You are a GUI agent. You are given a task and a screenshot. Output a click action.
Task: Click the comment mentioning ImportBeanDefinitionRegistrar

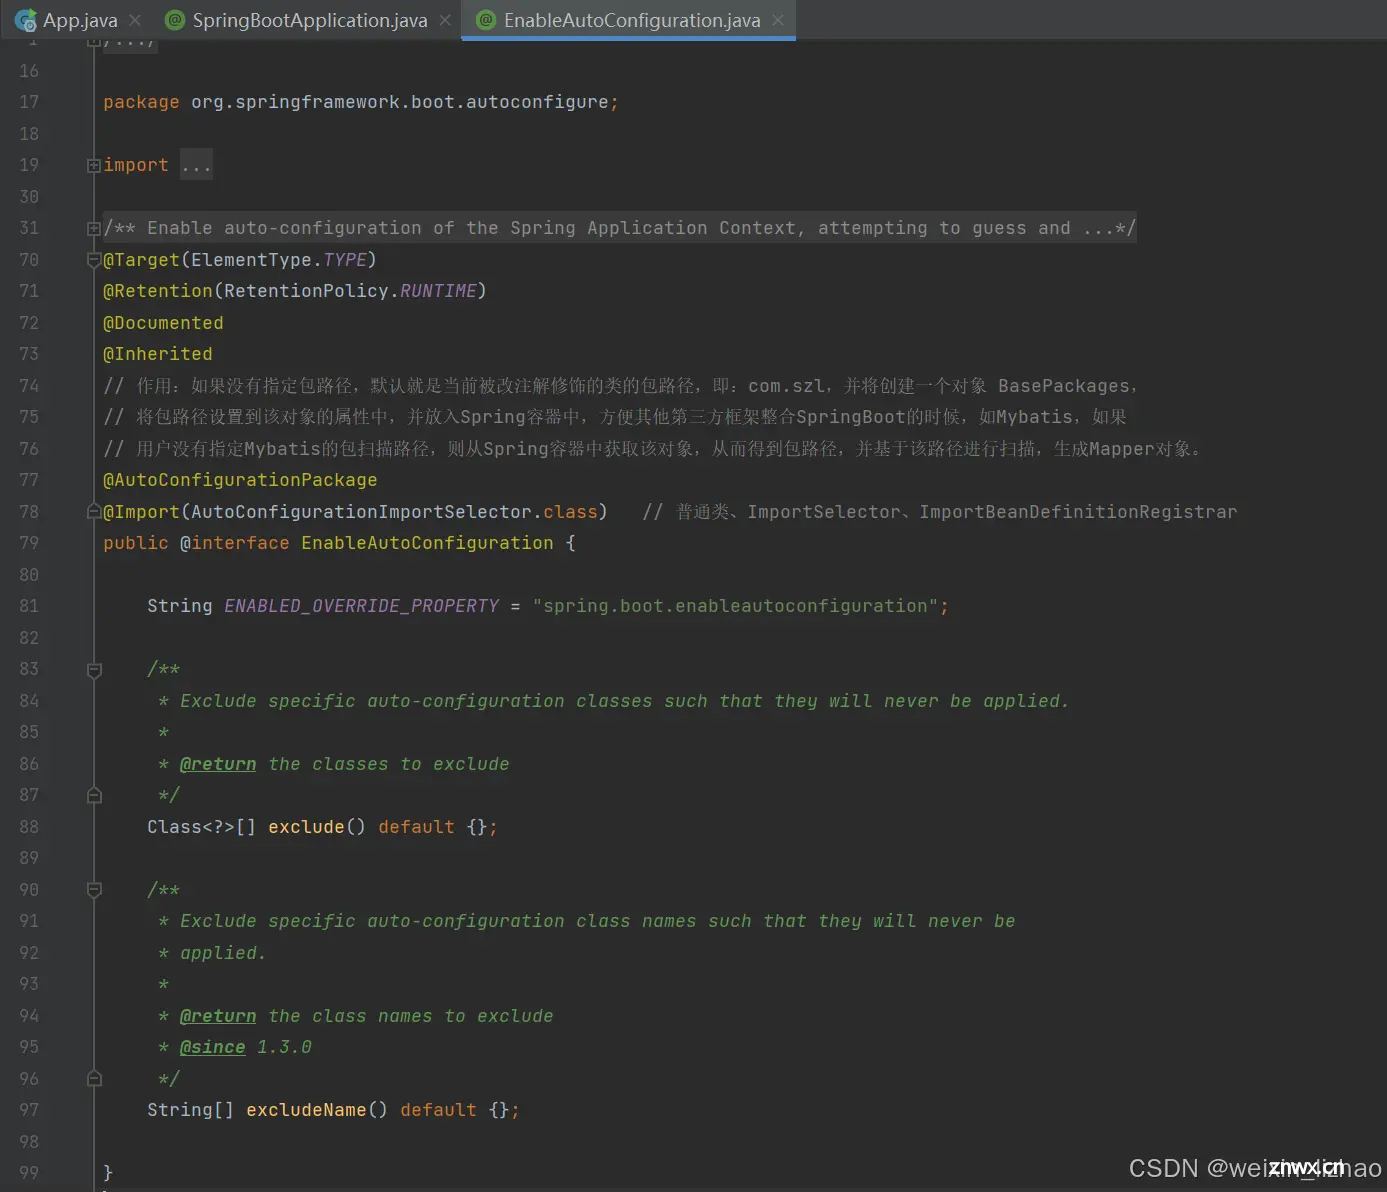[940, 512]
